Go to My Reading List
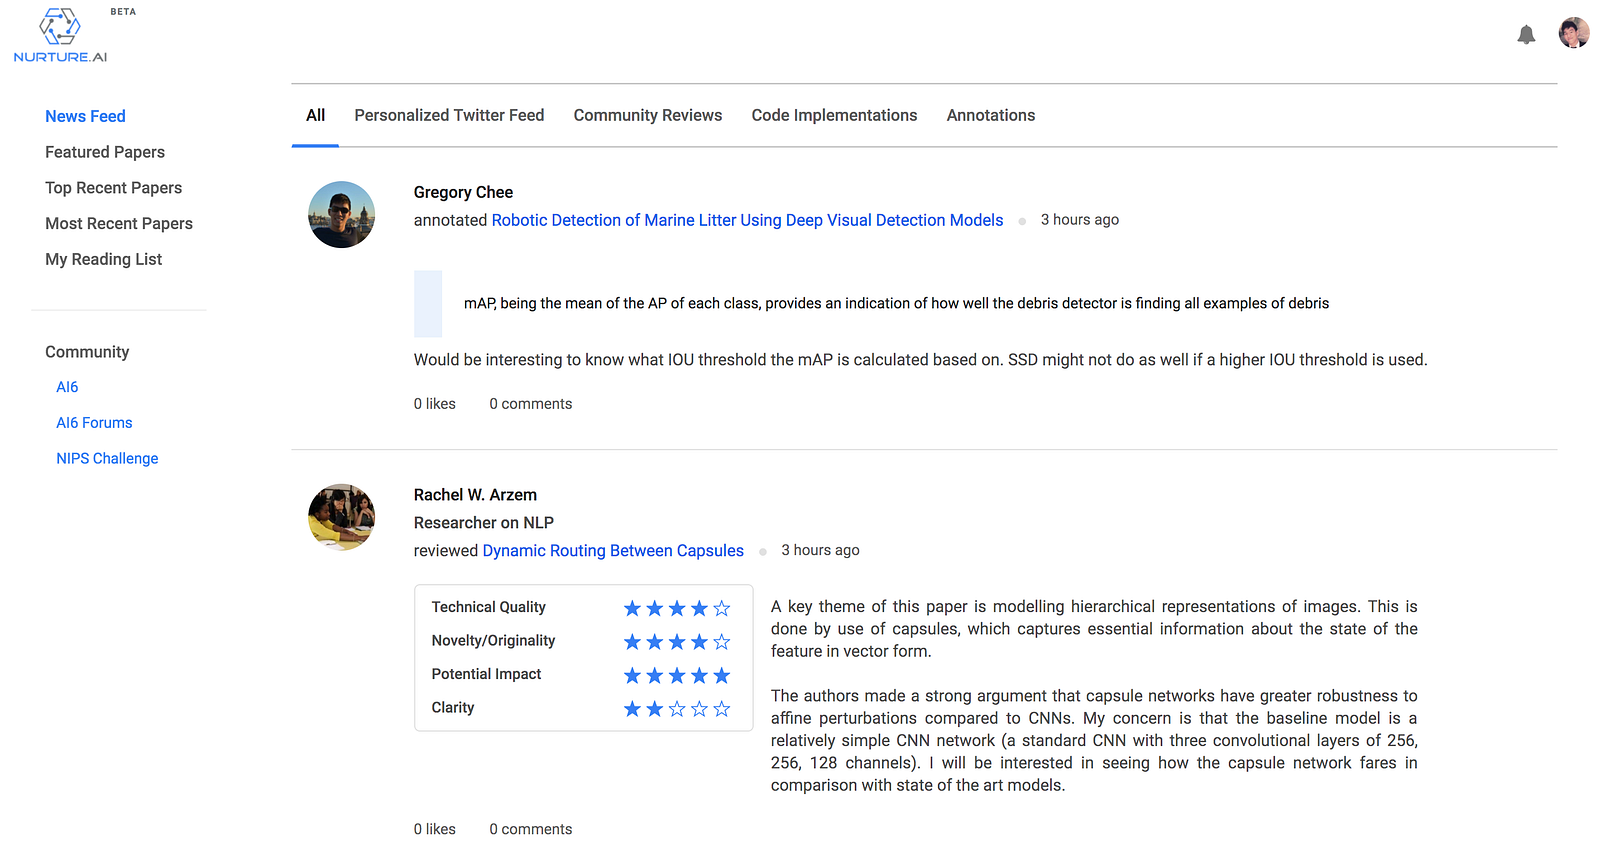 103,259
